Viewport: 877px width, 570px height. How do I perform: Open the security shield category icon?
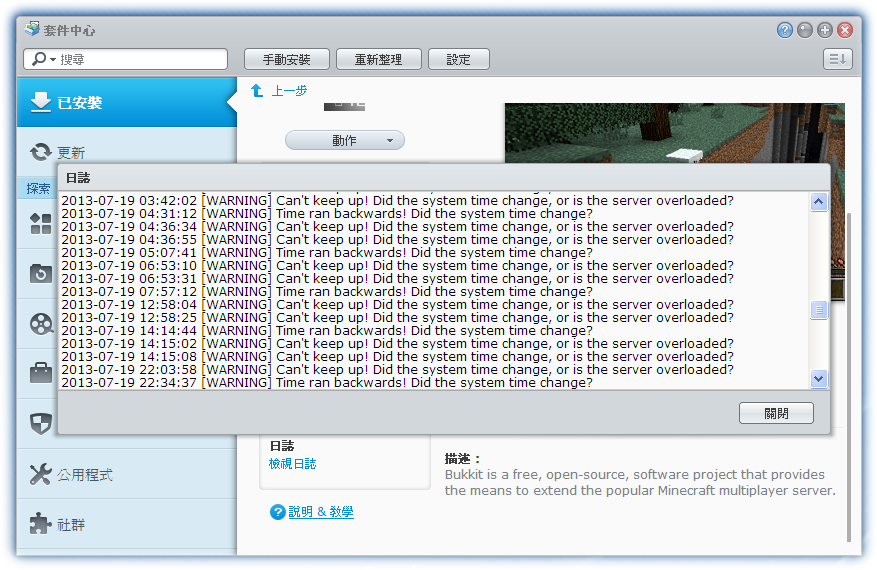click(x=41, y=423)
